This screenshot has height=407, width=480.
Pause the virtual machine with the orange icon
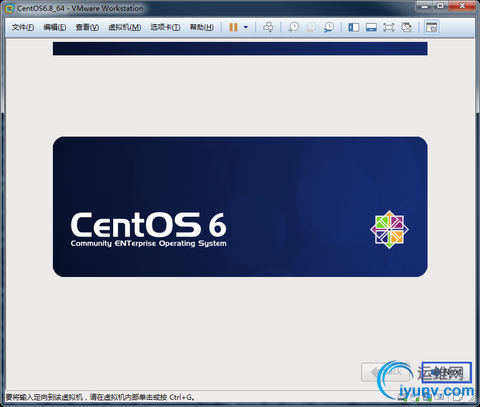point(233,27)
